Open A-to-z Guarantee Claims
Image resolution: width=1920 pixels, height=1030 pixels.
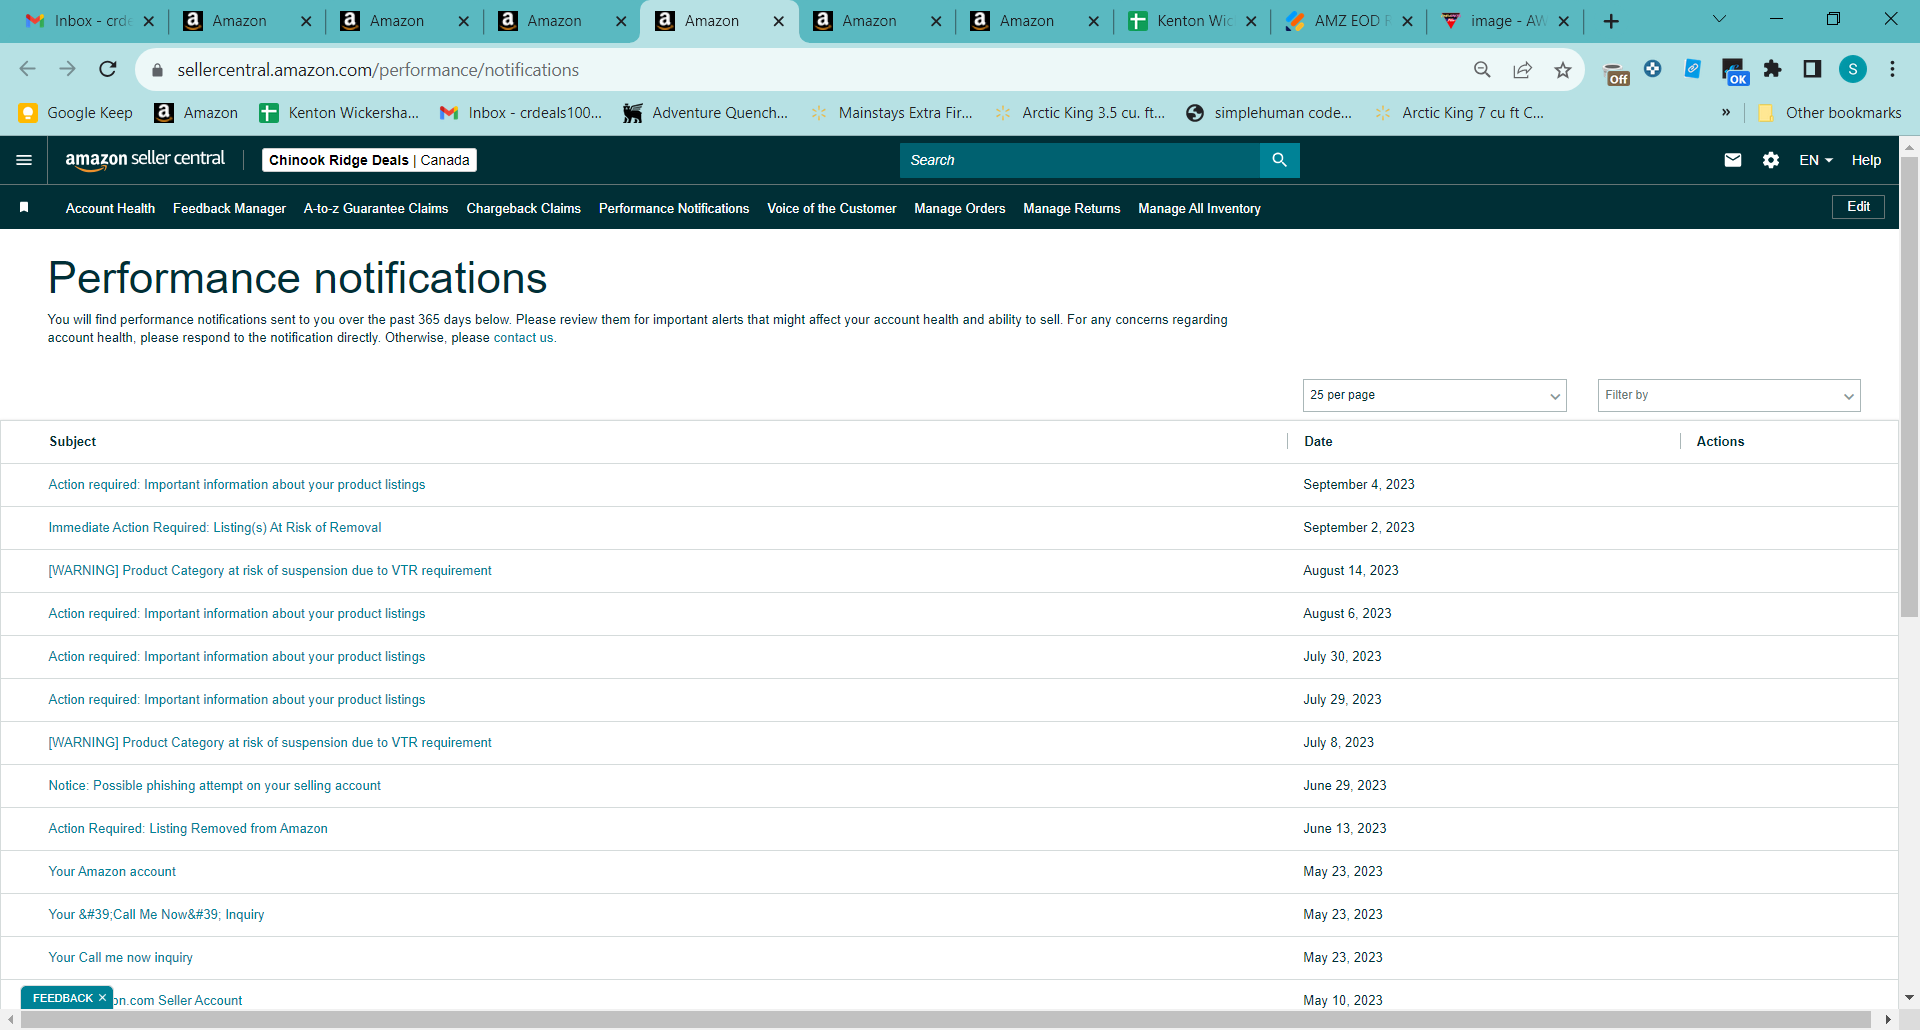click(x=376, y=208)
